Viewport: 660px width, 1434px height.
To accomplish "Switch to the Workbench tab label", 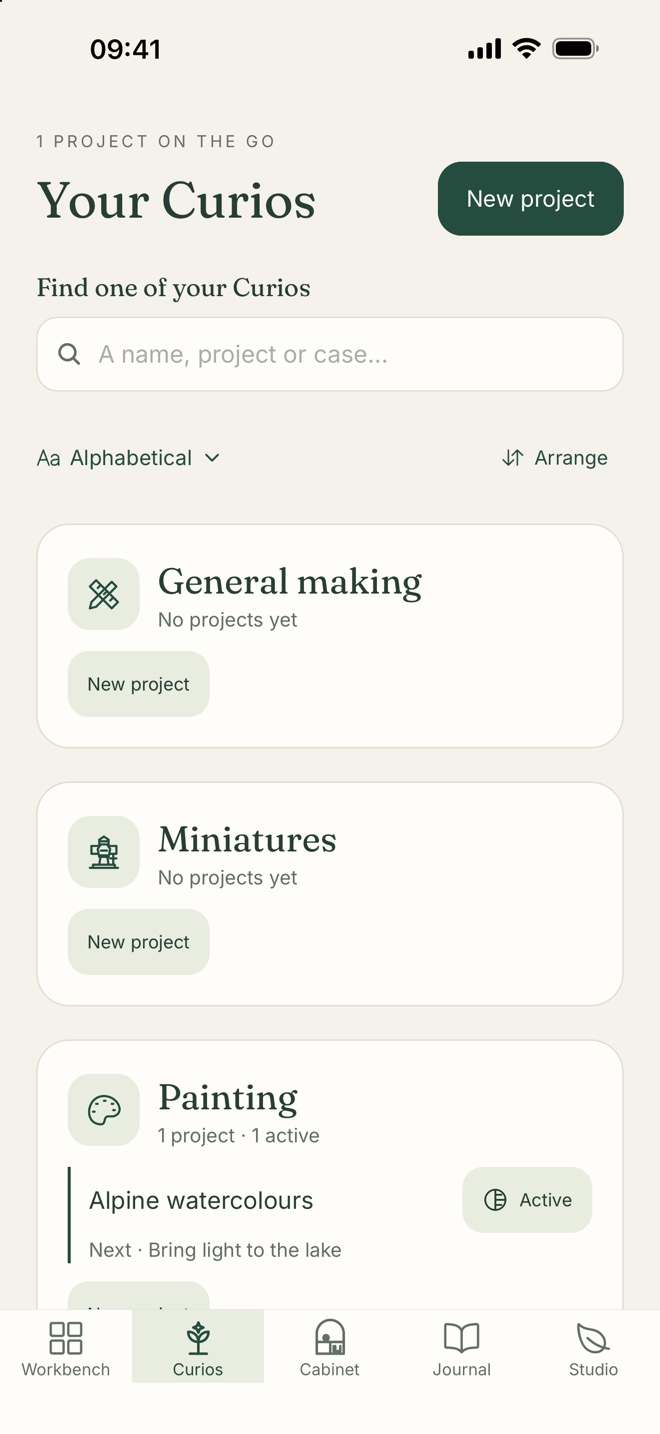I will coord(66,1370).
